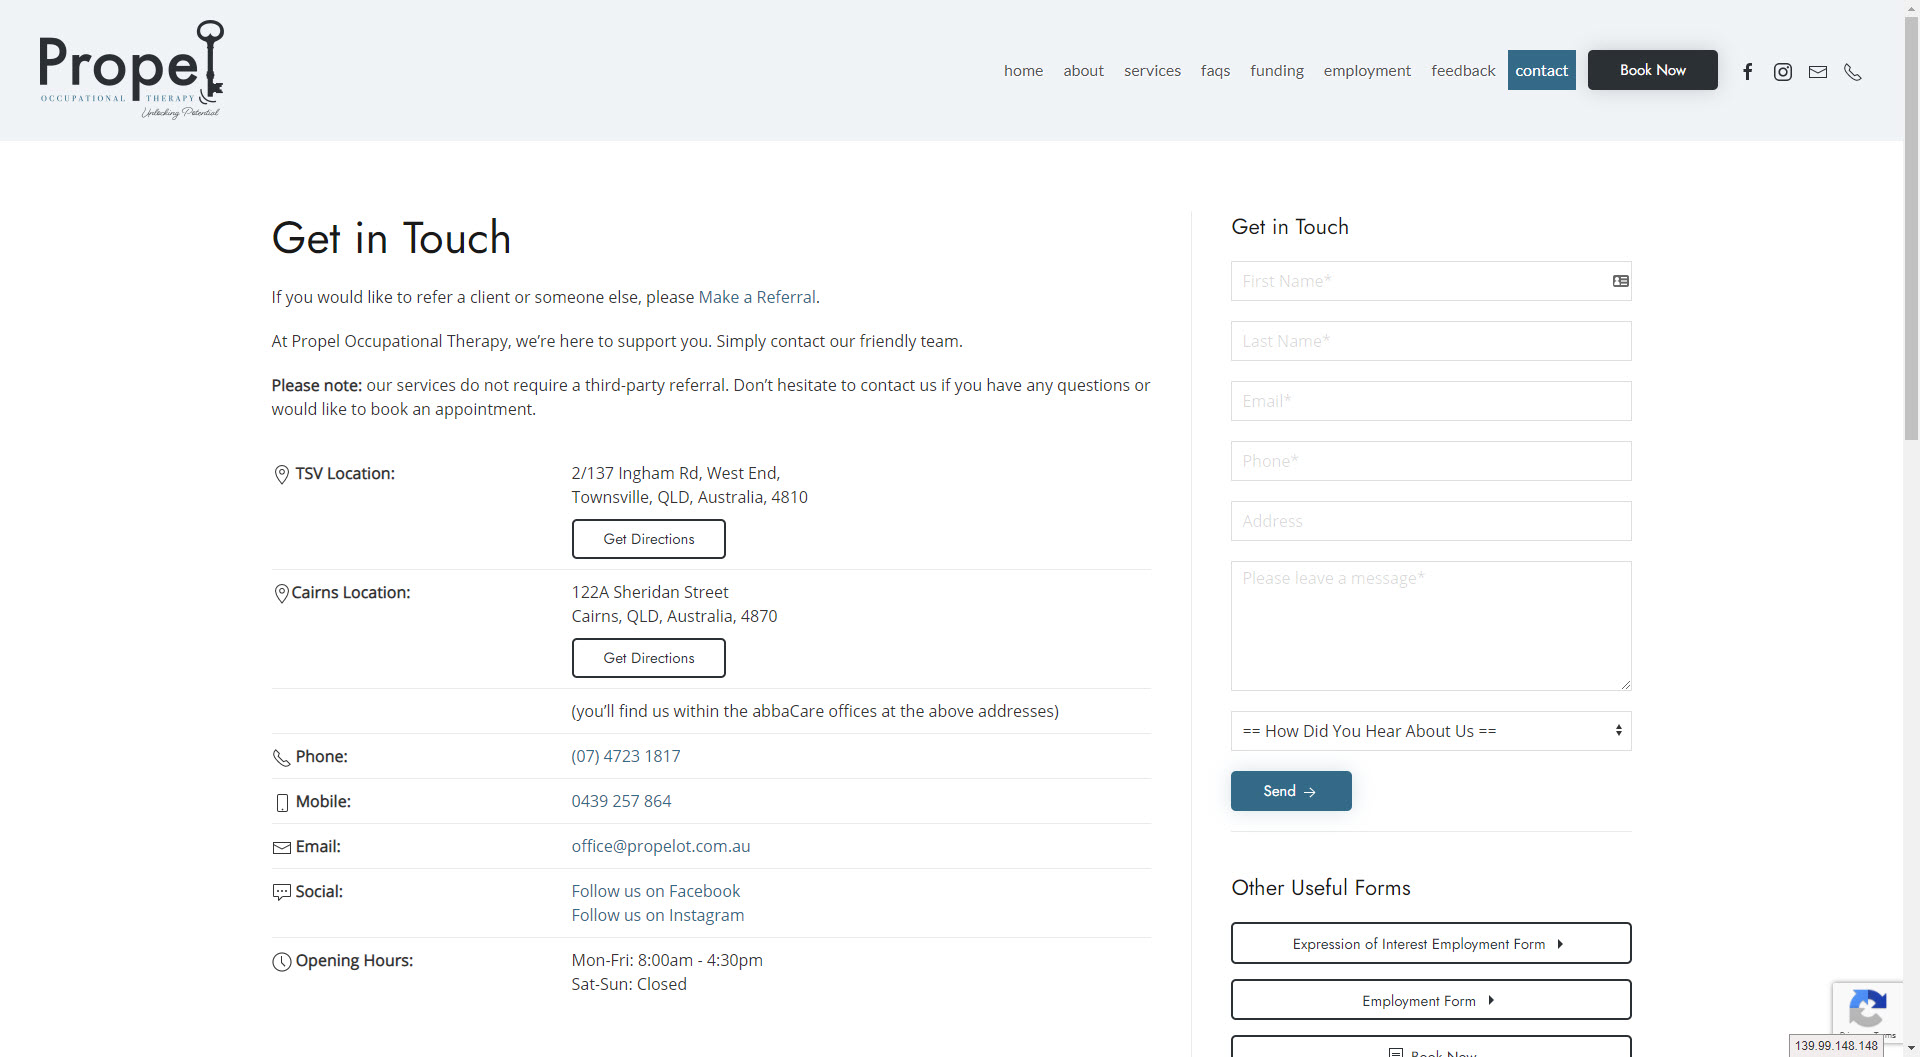Click the Email row envelope icon

point(281,847)
